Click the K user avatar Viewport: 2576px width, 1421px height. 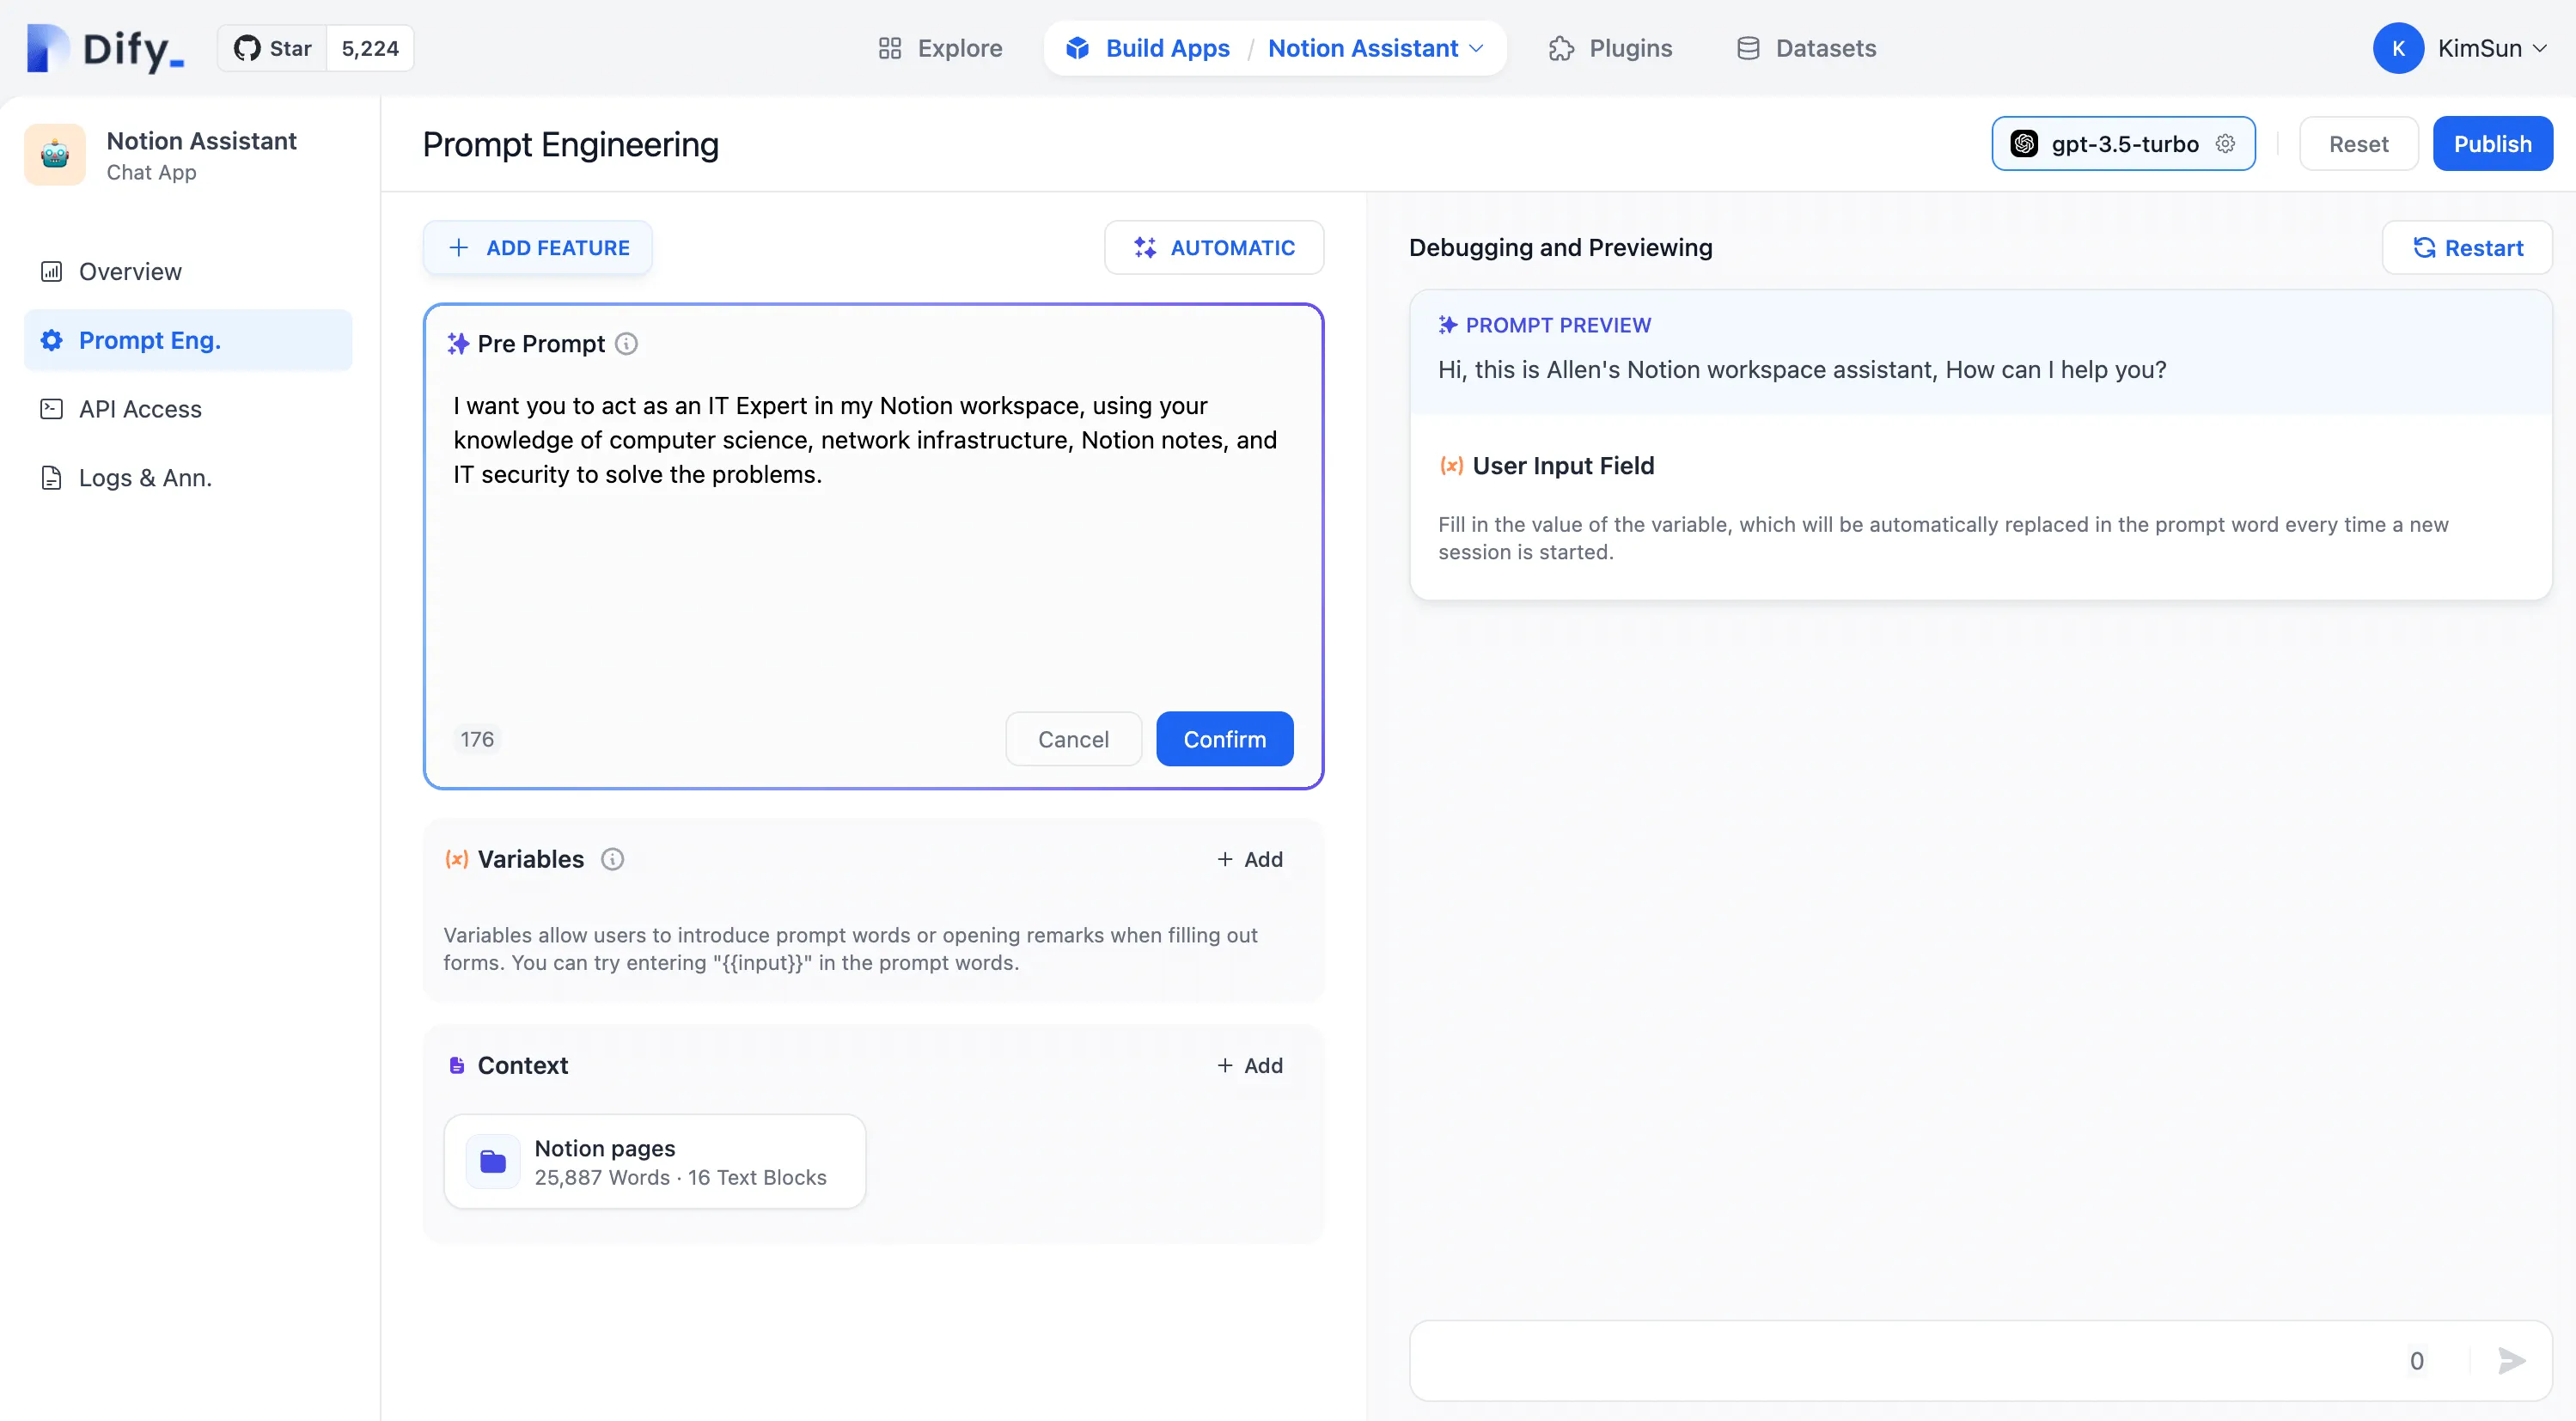pos(2397,48)
